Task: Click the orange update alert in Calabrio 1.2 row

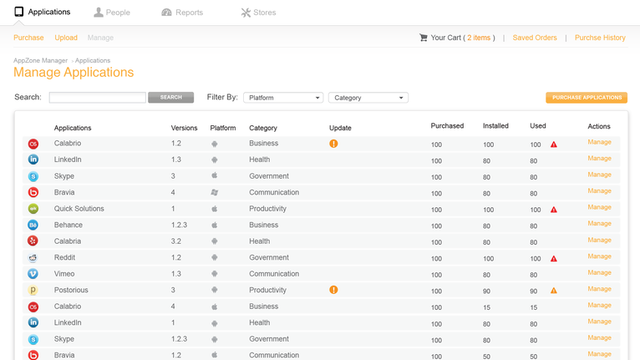Action: coord(333,144)
